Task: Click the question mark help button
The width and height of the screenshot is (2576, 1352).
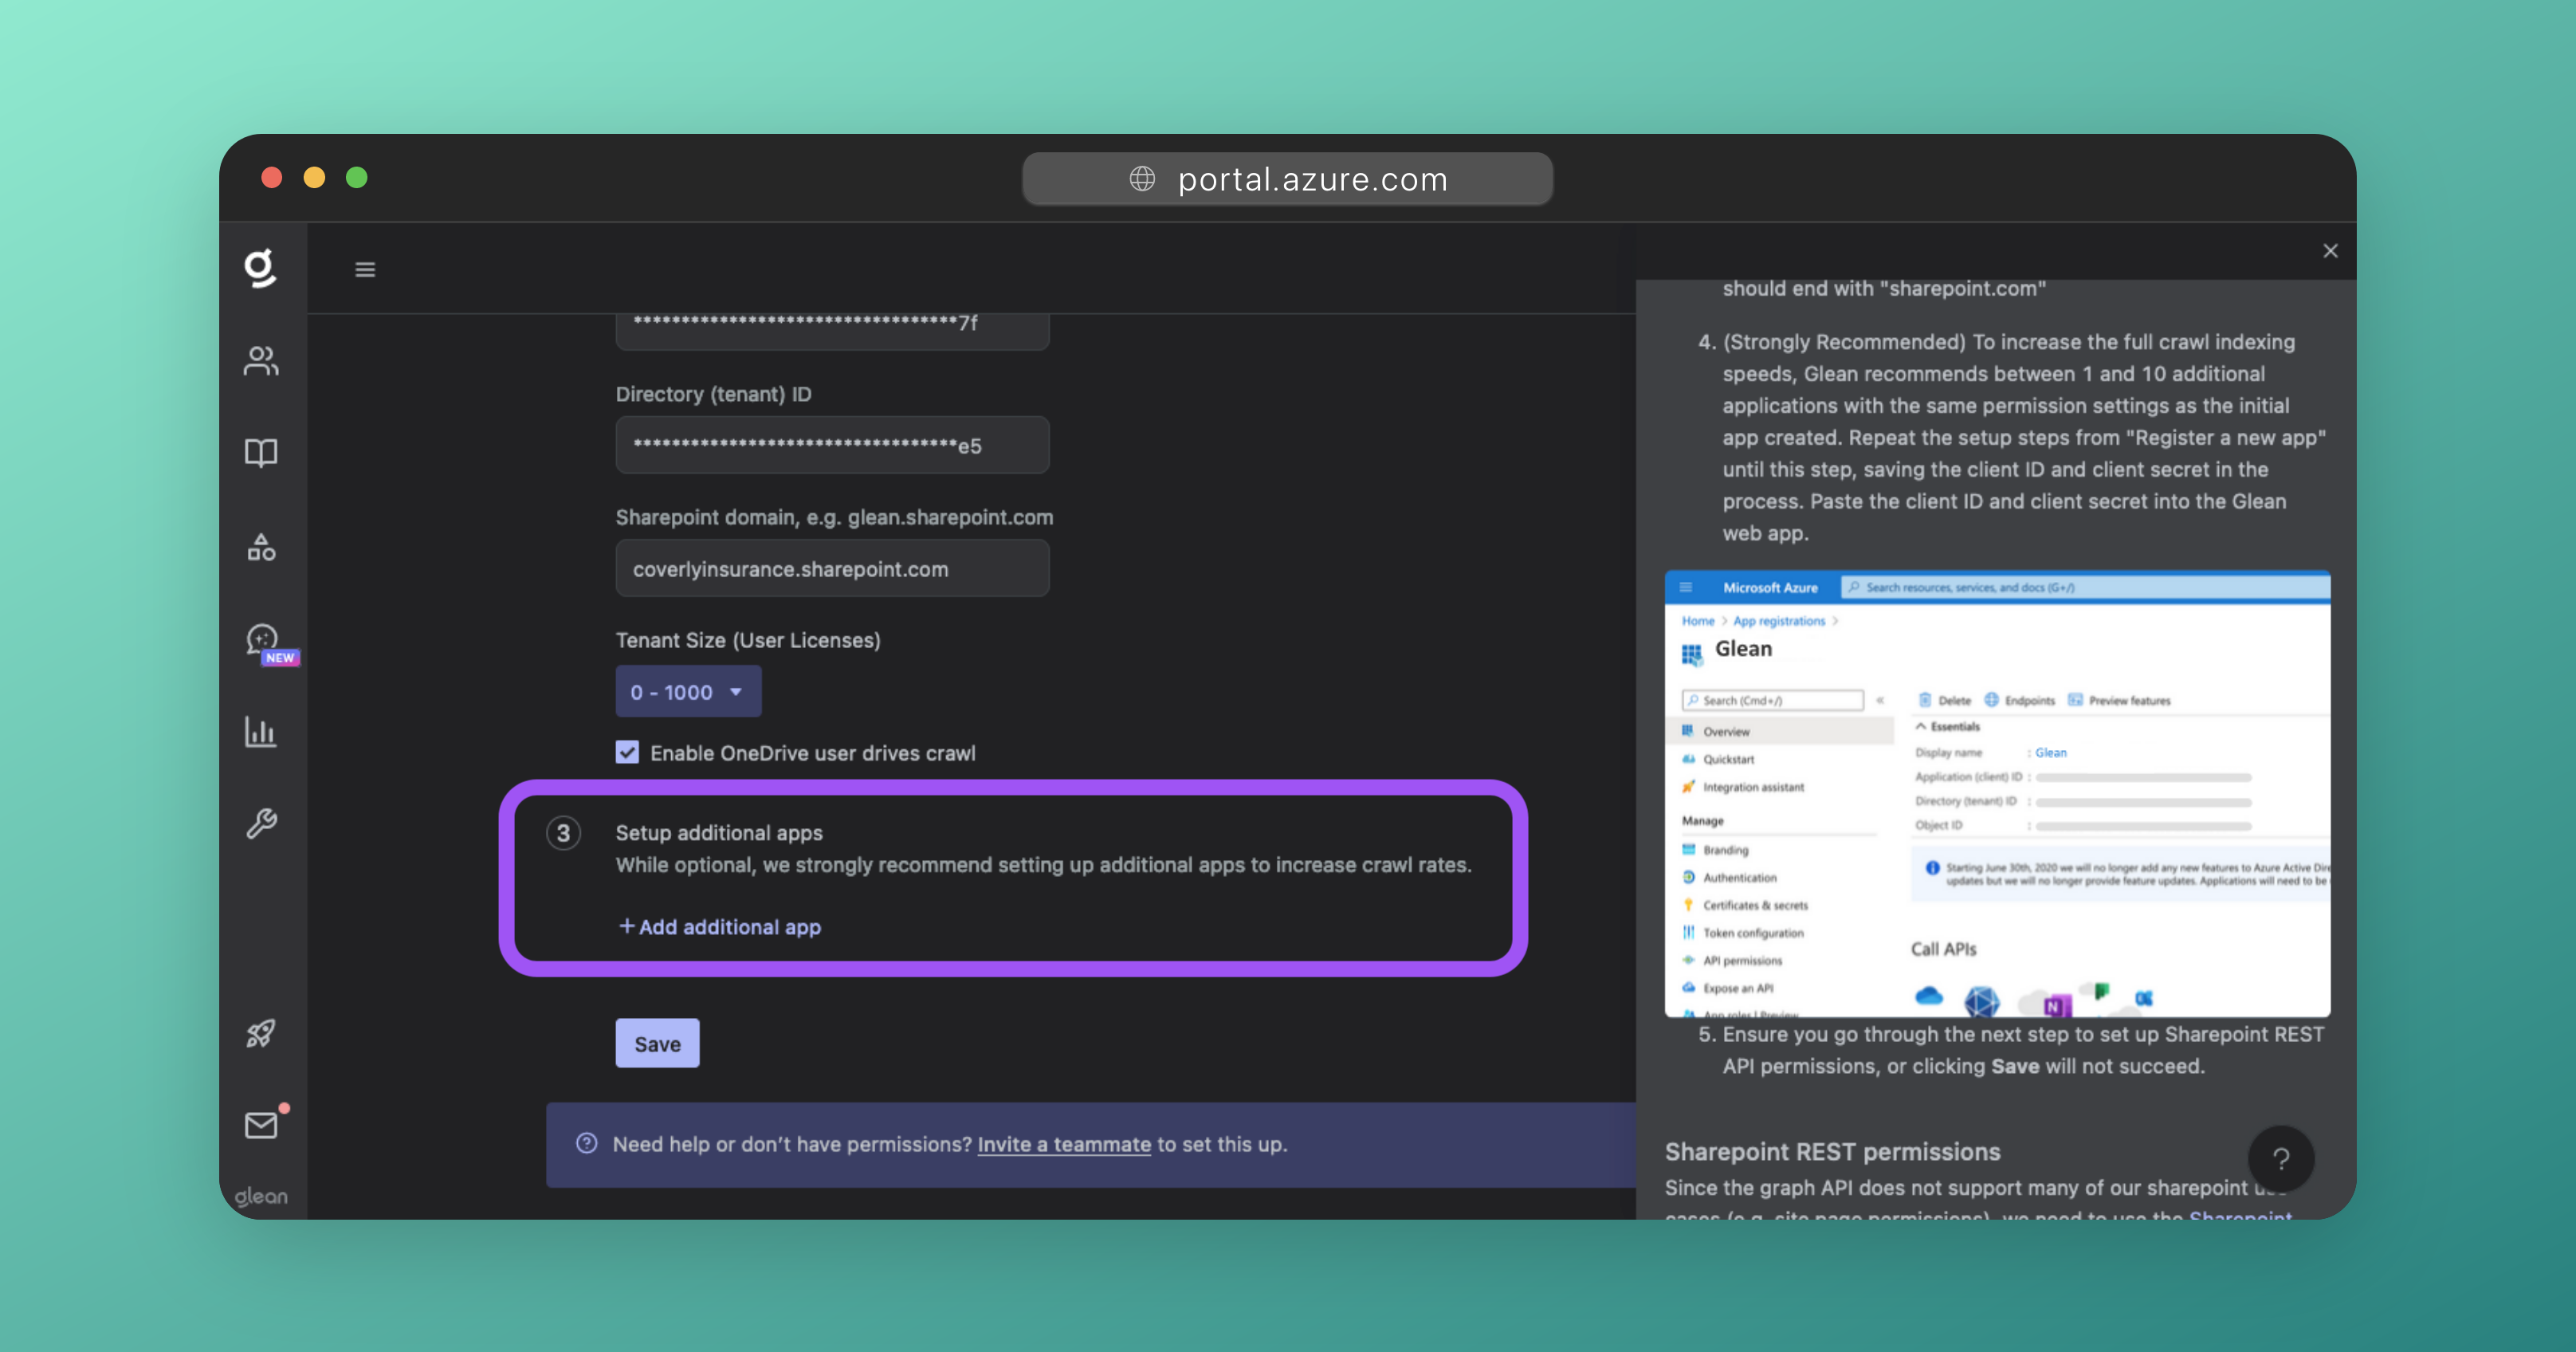Action: (x=2280, y=1159)
